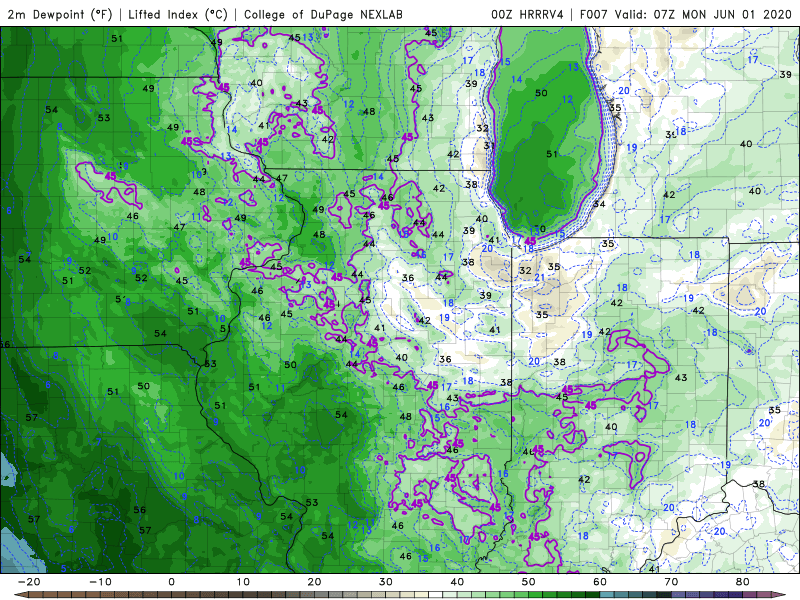
Task: Click the black dewpoint value "31"
Action: pyautogui.click(x=490, y=145)
